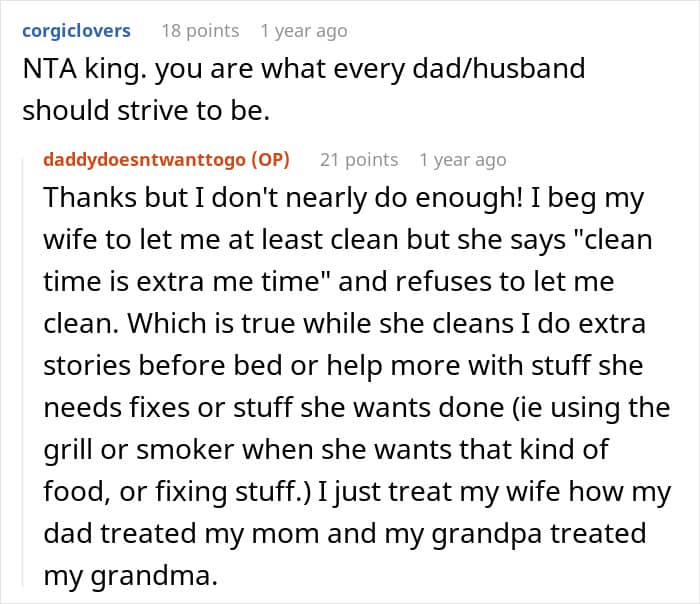Click the 'grill or smoker' line

[326, 450]
